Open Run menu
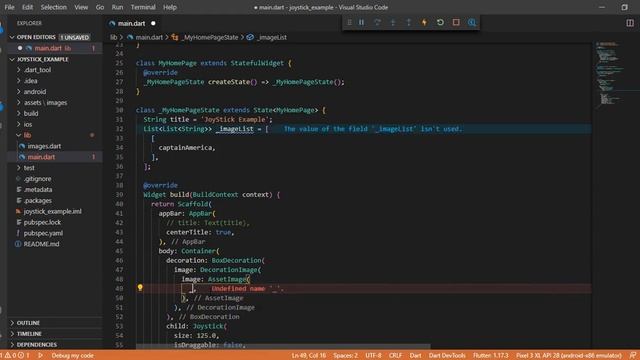Image resolution: width=640 pixels, height=360 pixels. point(117,7)
